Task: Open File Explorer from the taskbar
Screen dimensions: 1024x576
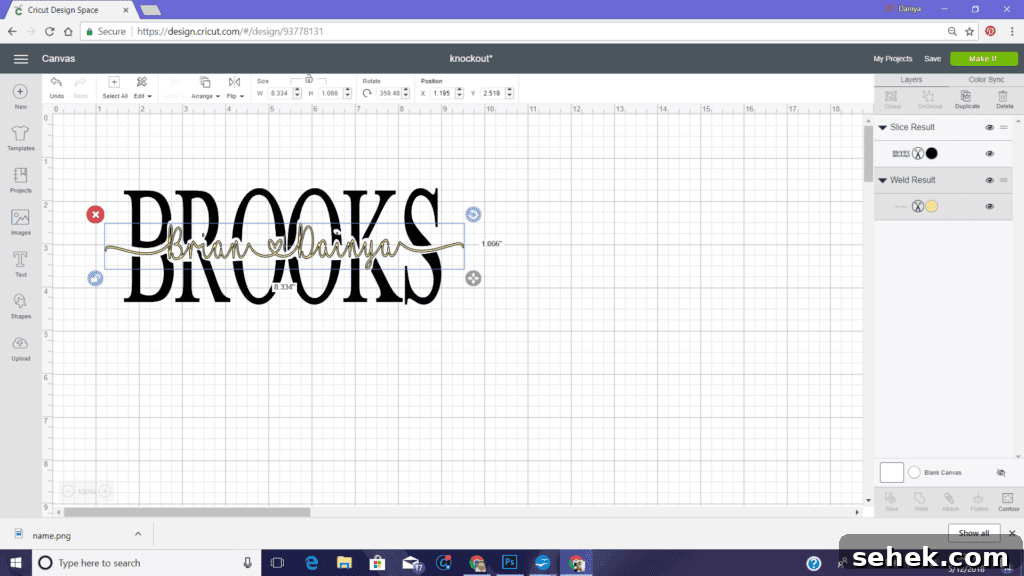Action: click(x=344, y=562)
